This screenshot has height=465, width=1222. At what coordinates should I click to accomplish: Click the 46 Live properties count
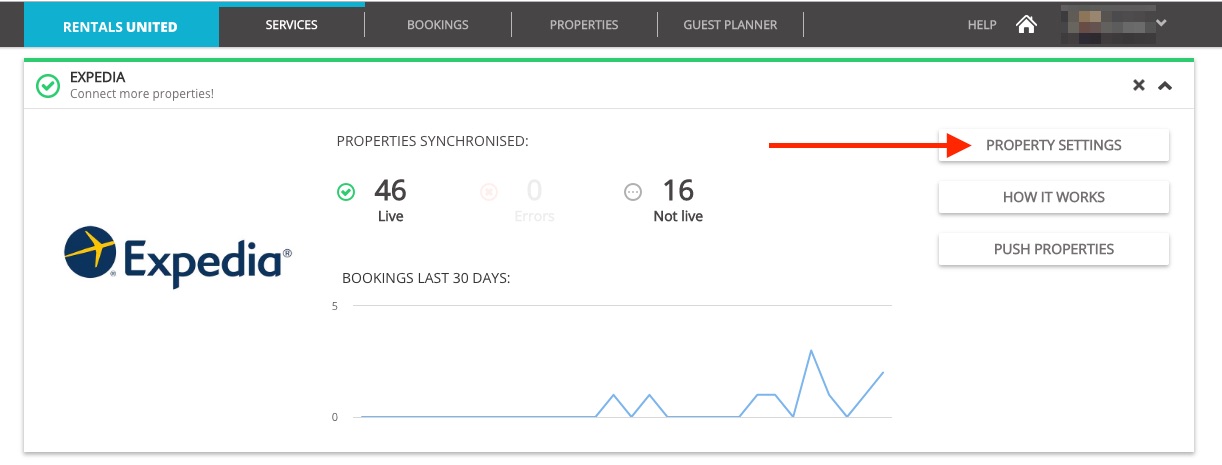390,190
